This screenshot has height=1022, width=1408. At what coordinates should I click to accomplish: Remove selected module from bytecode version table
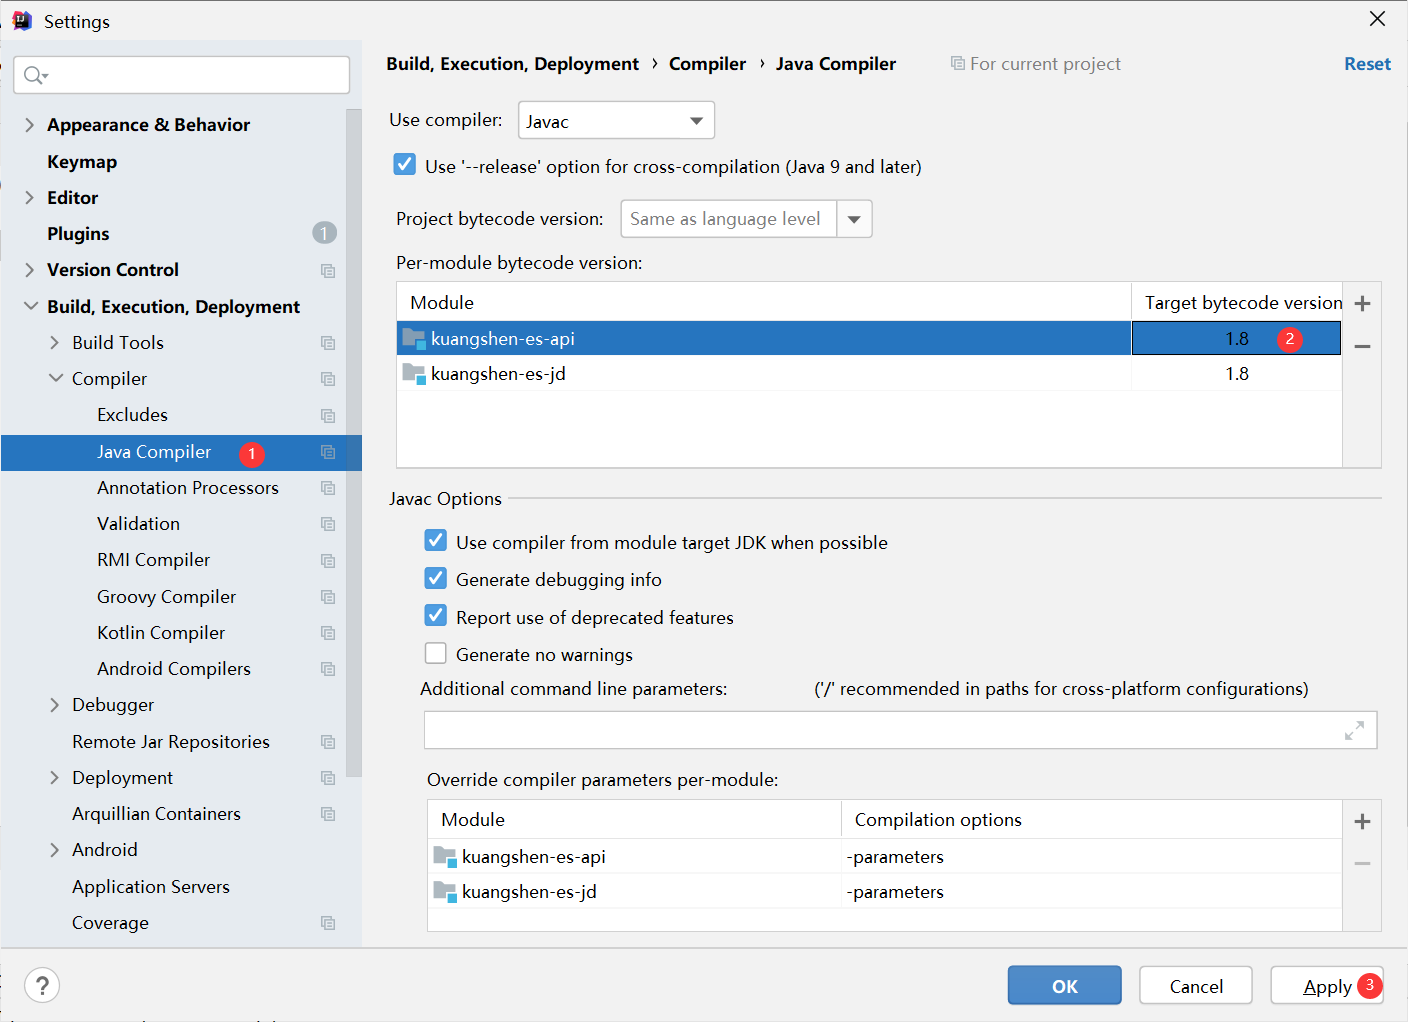pyautogui.click(x=1361, y=346)
